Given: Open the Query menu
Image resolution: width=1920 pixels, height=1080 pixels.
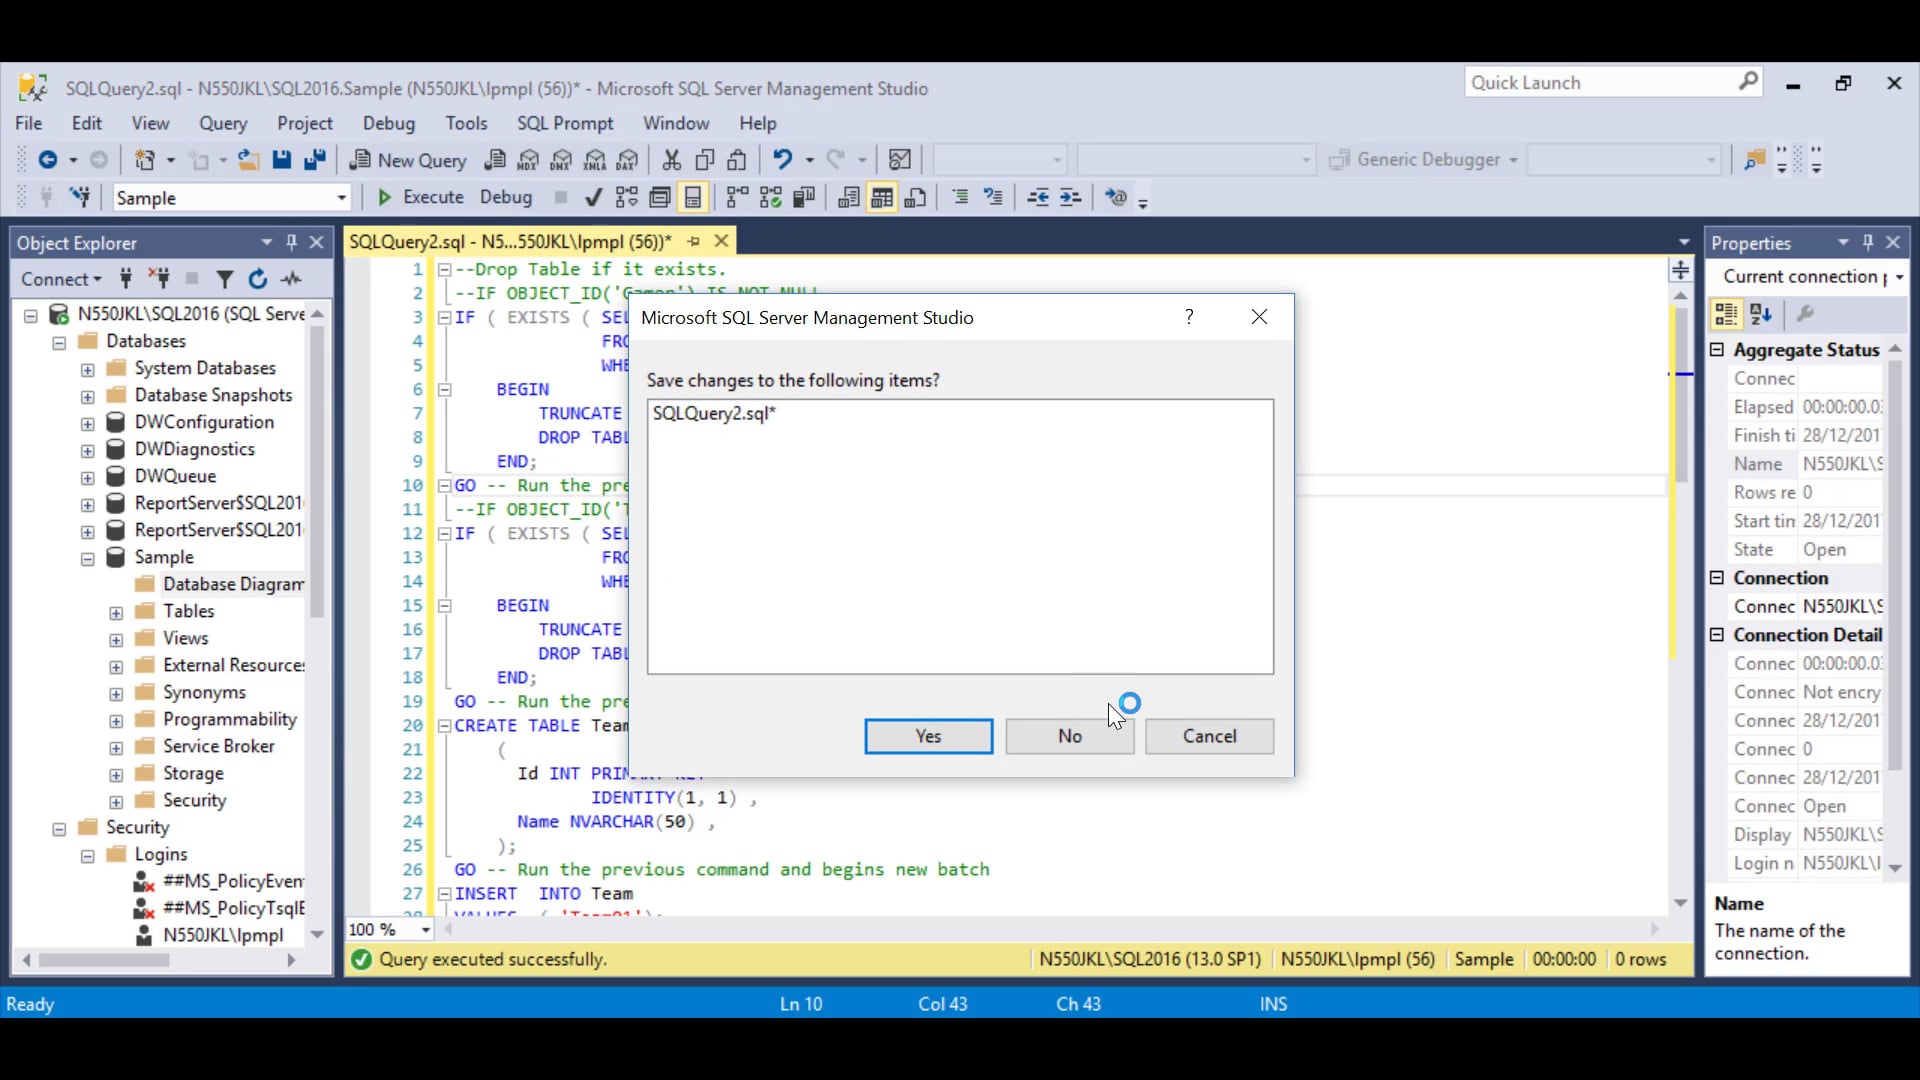Looking at the screenshot, I should coord(224,122).
